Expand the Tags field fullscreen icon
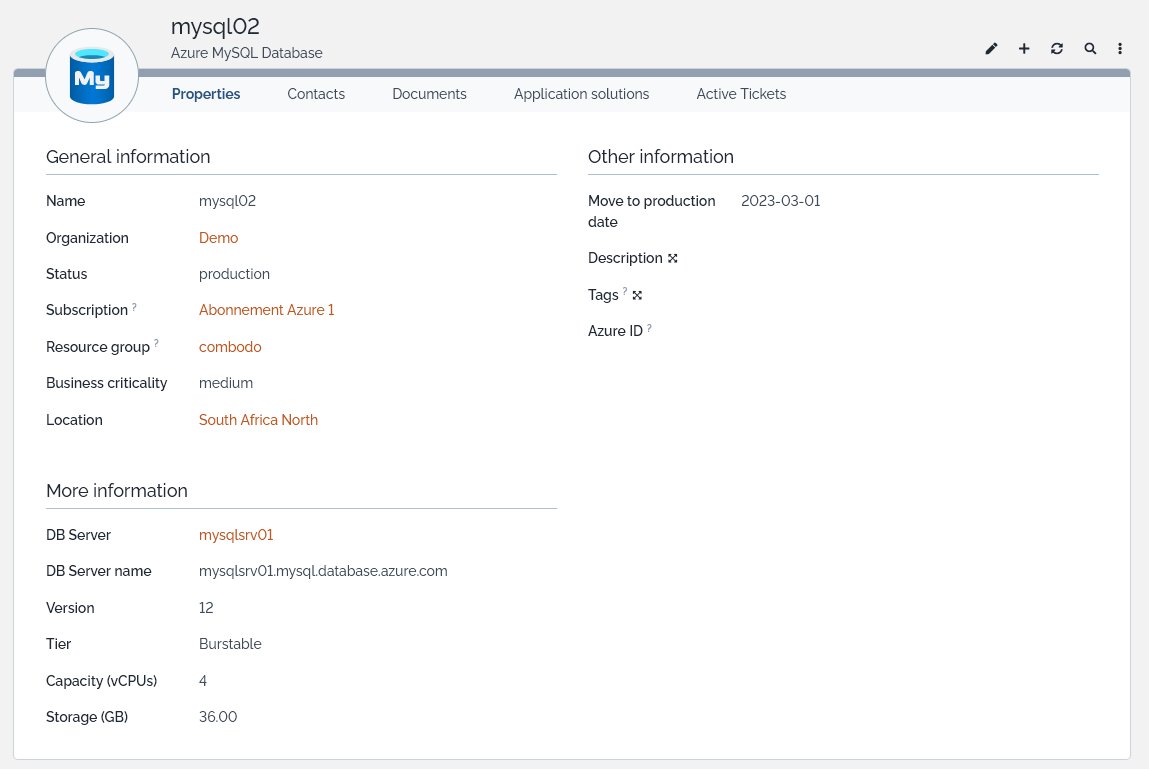This screenshot has height=769, width=1149. (x=637, y=295)
